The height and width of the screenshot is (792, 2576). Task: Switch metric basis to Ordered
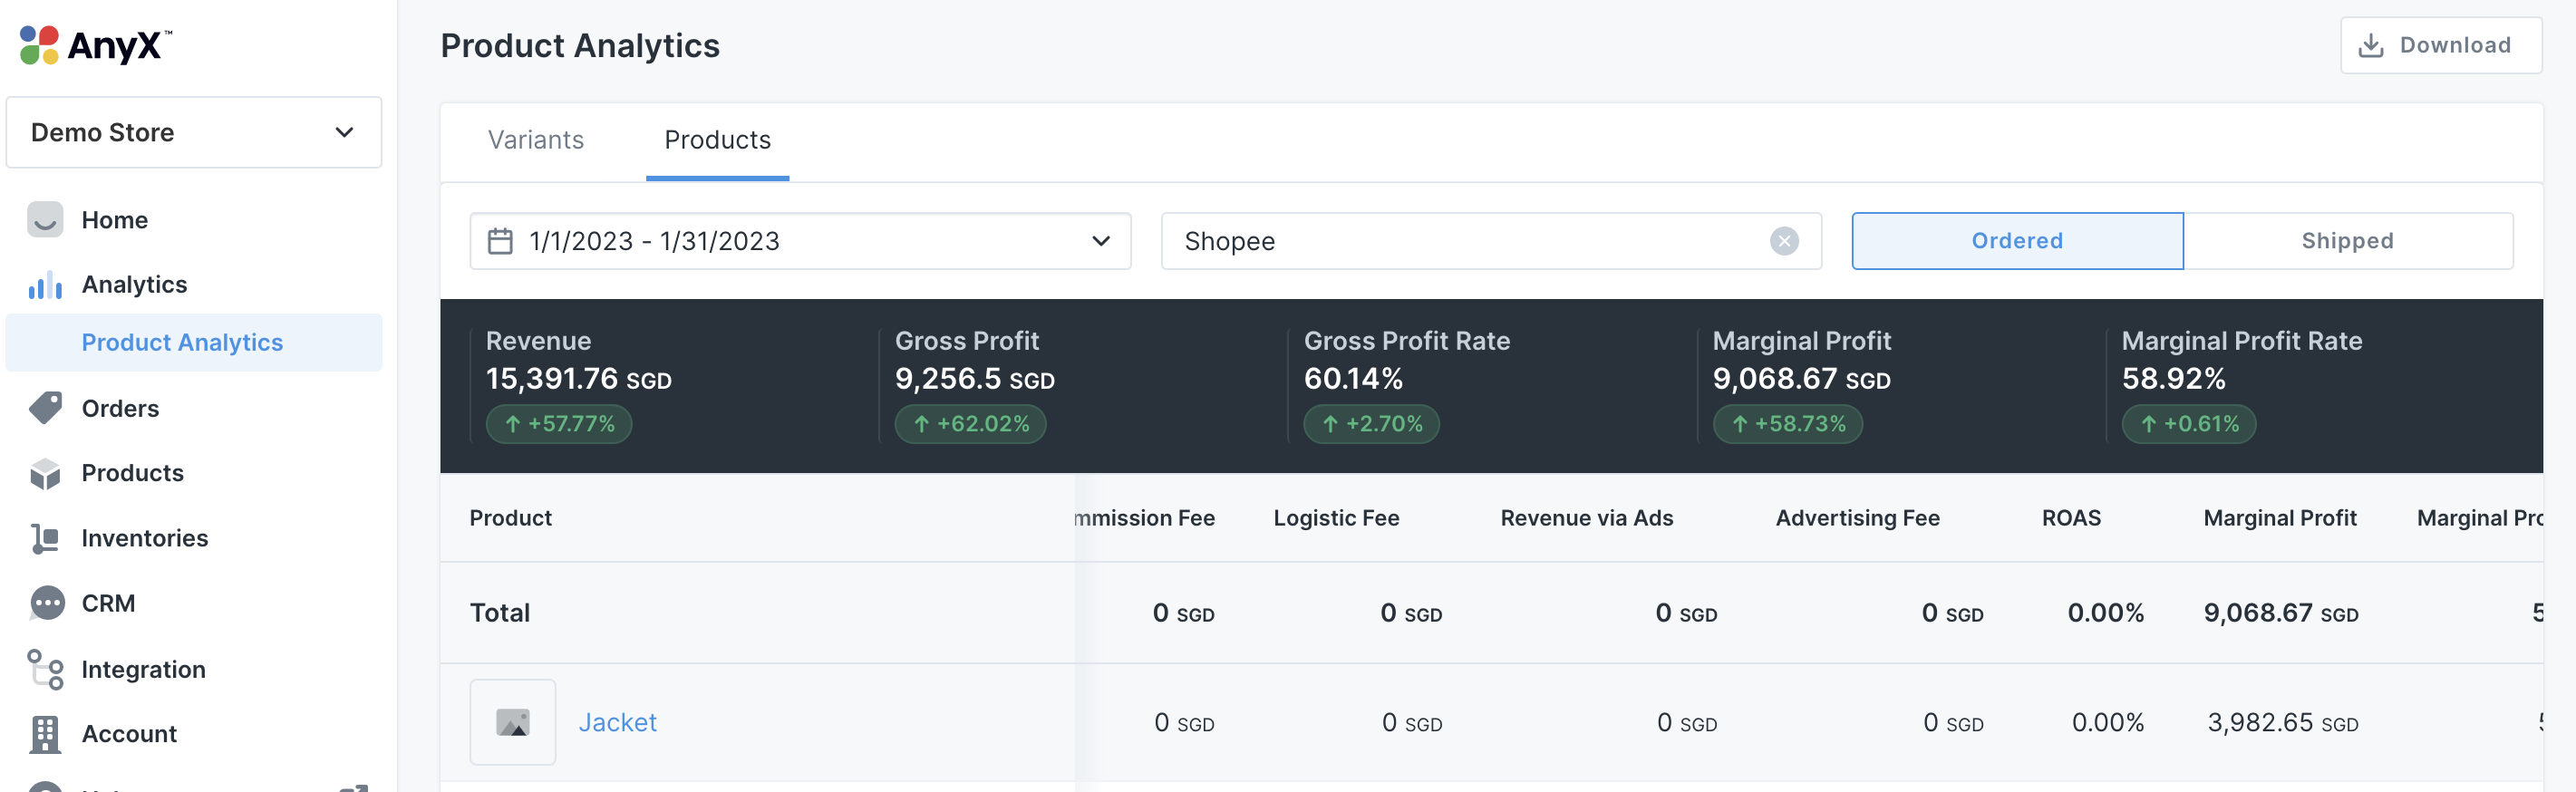(x=2016, y=241)
